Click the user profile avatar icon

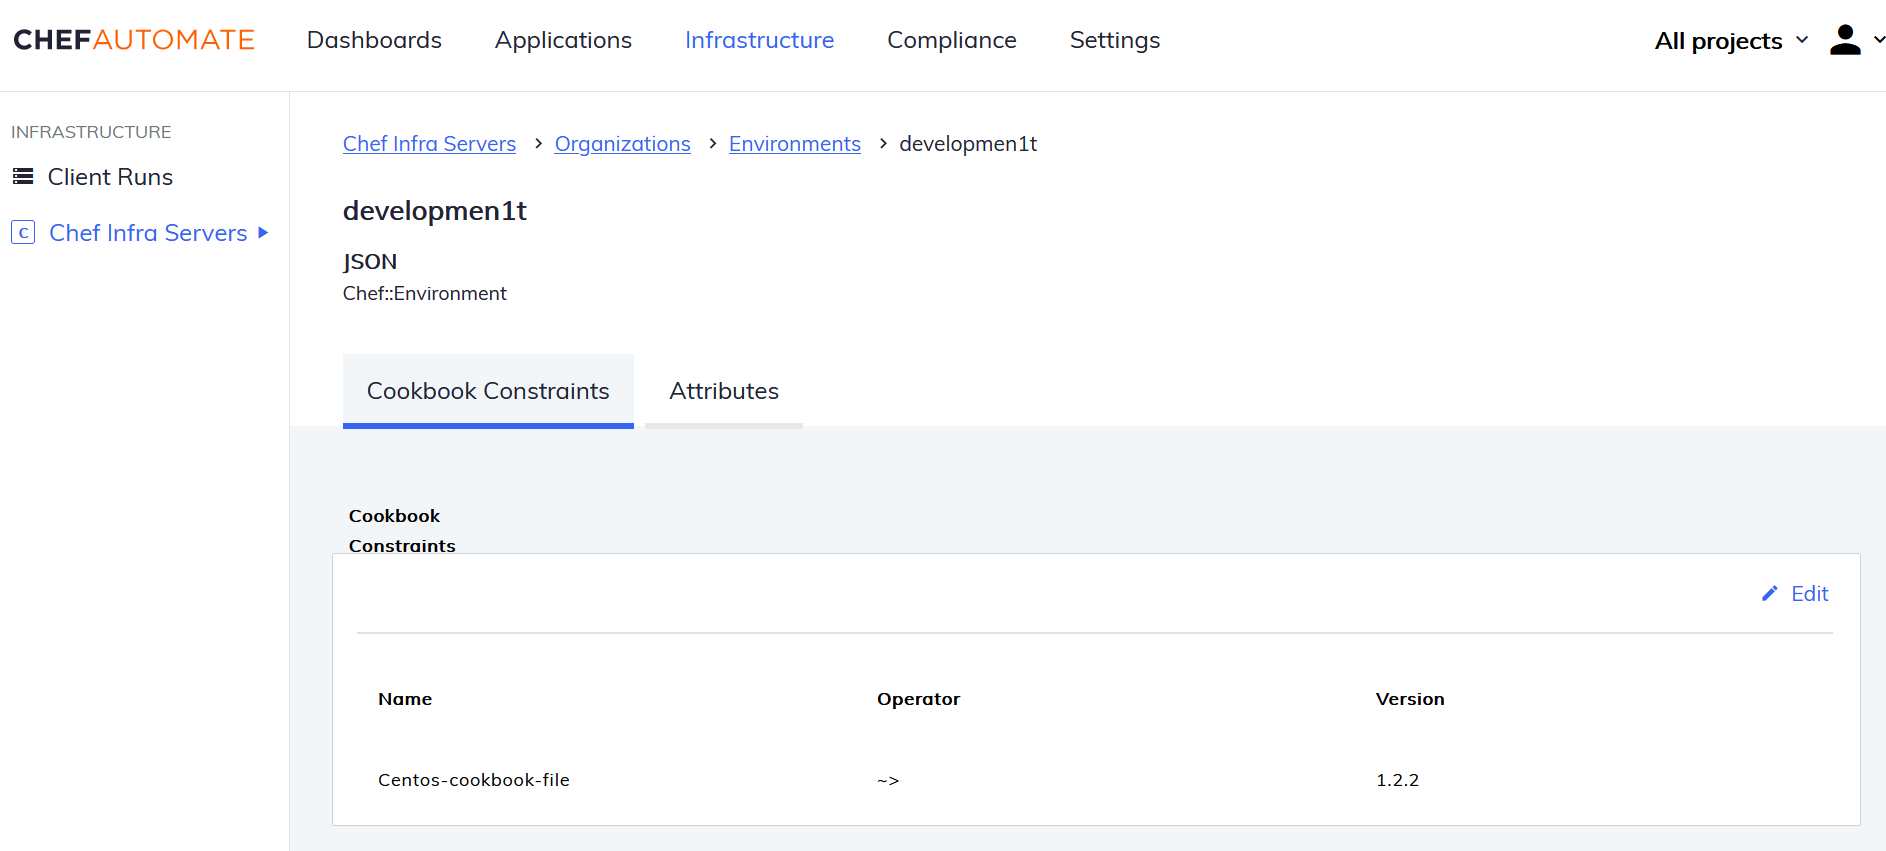pyautogui.click(x=1844, y=40)
